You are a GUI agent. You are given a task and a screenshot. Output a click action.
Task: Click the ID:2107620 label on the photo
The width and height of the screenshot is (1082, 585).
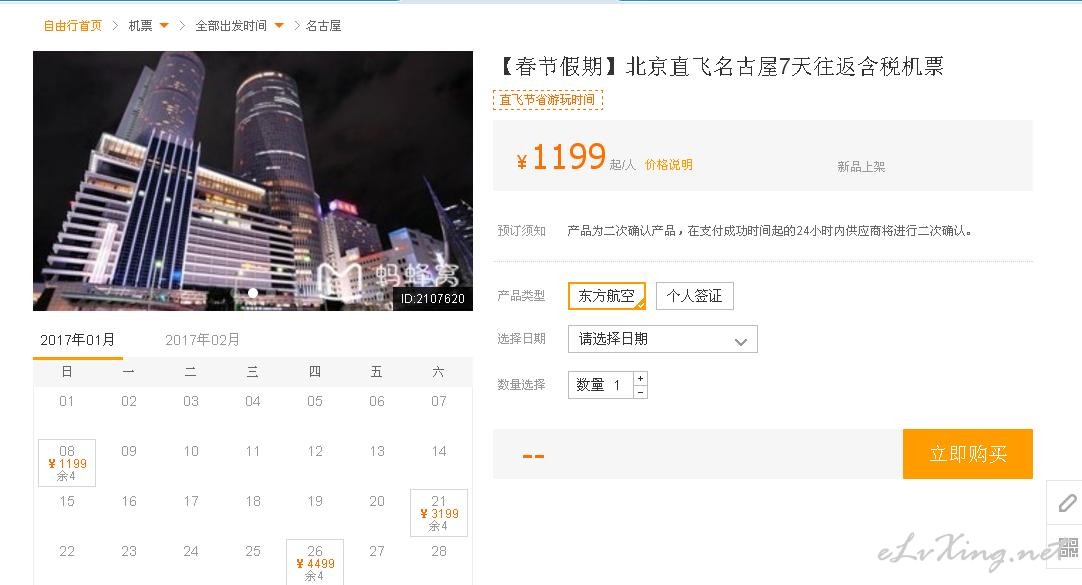click(433, 299)
